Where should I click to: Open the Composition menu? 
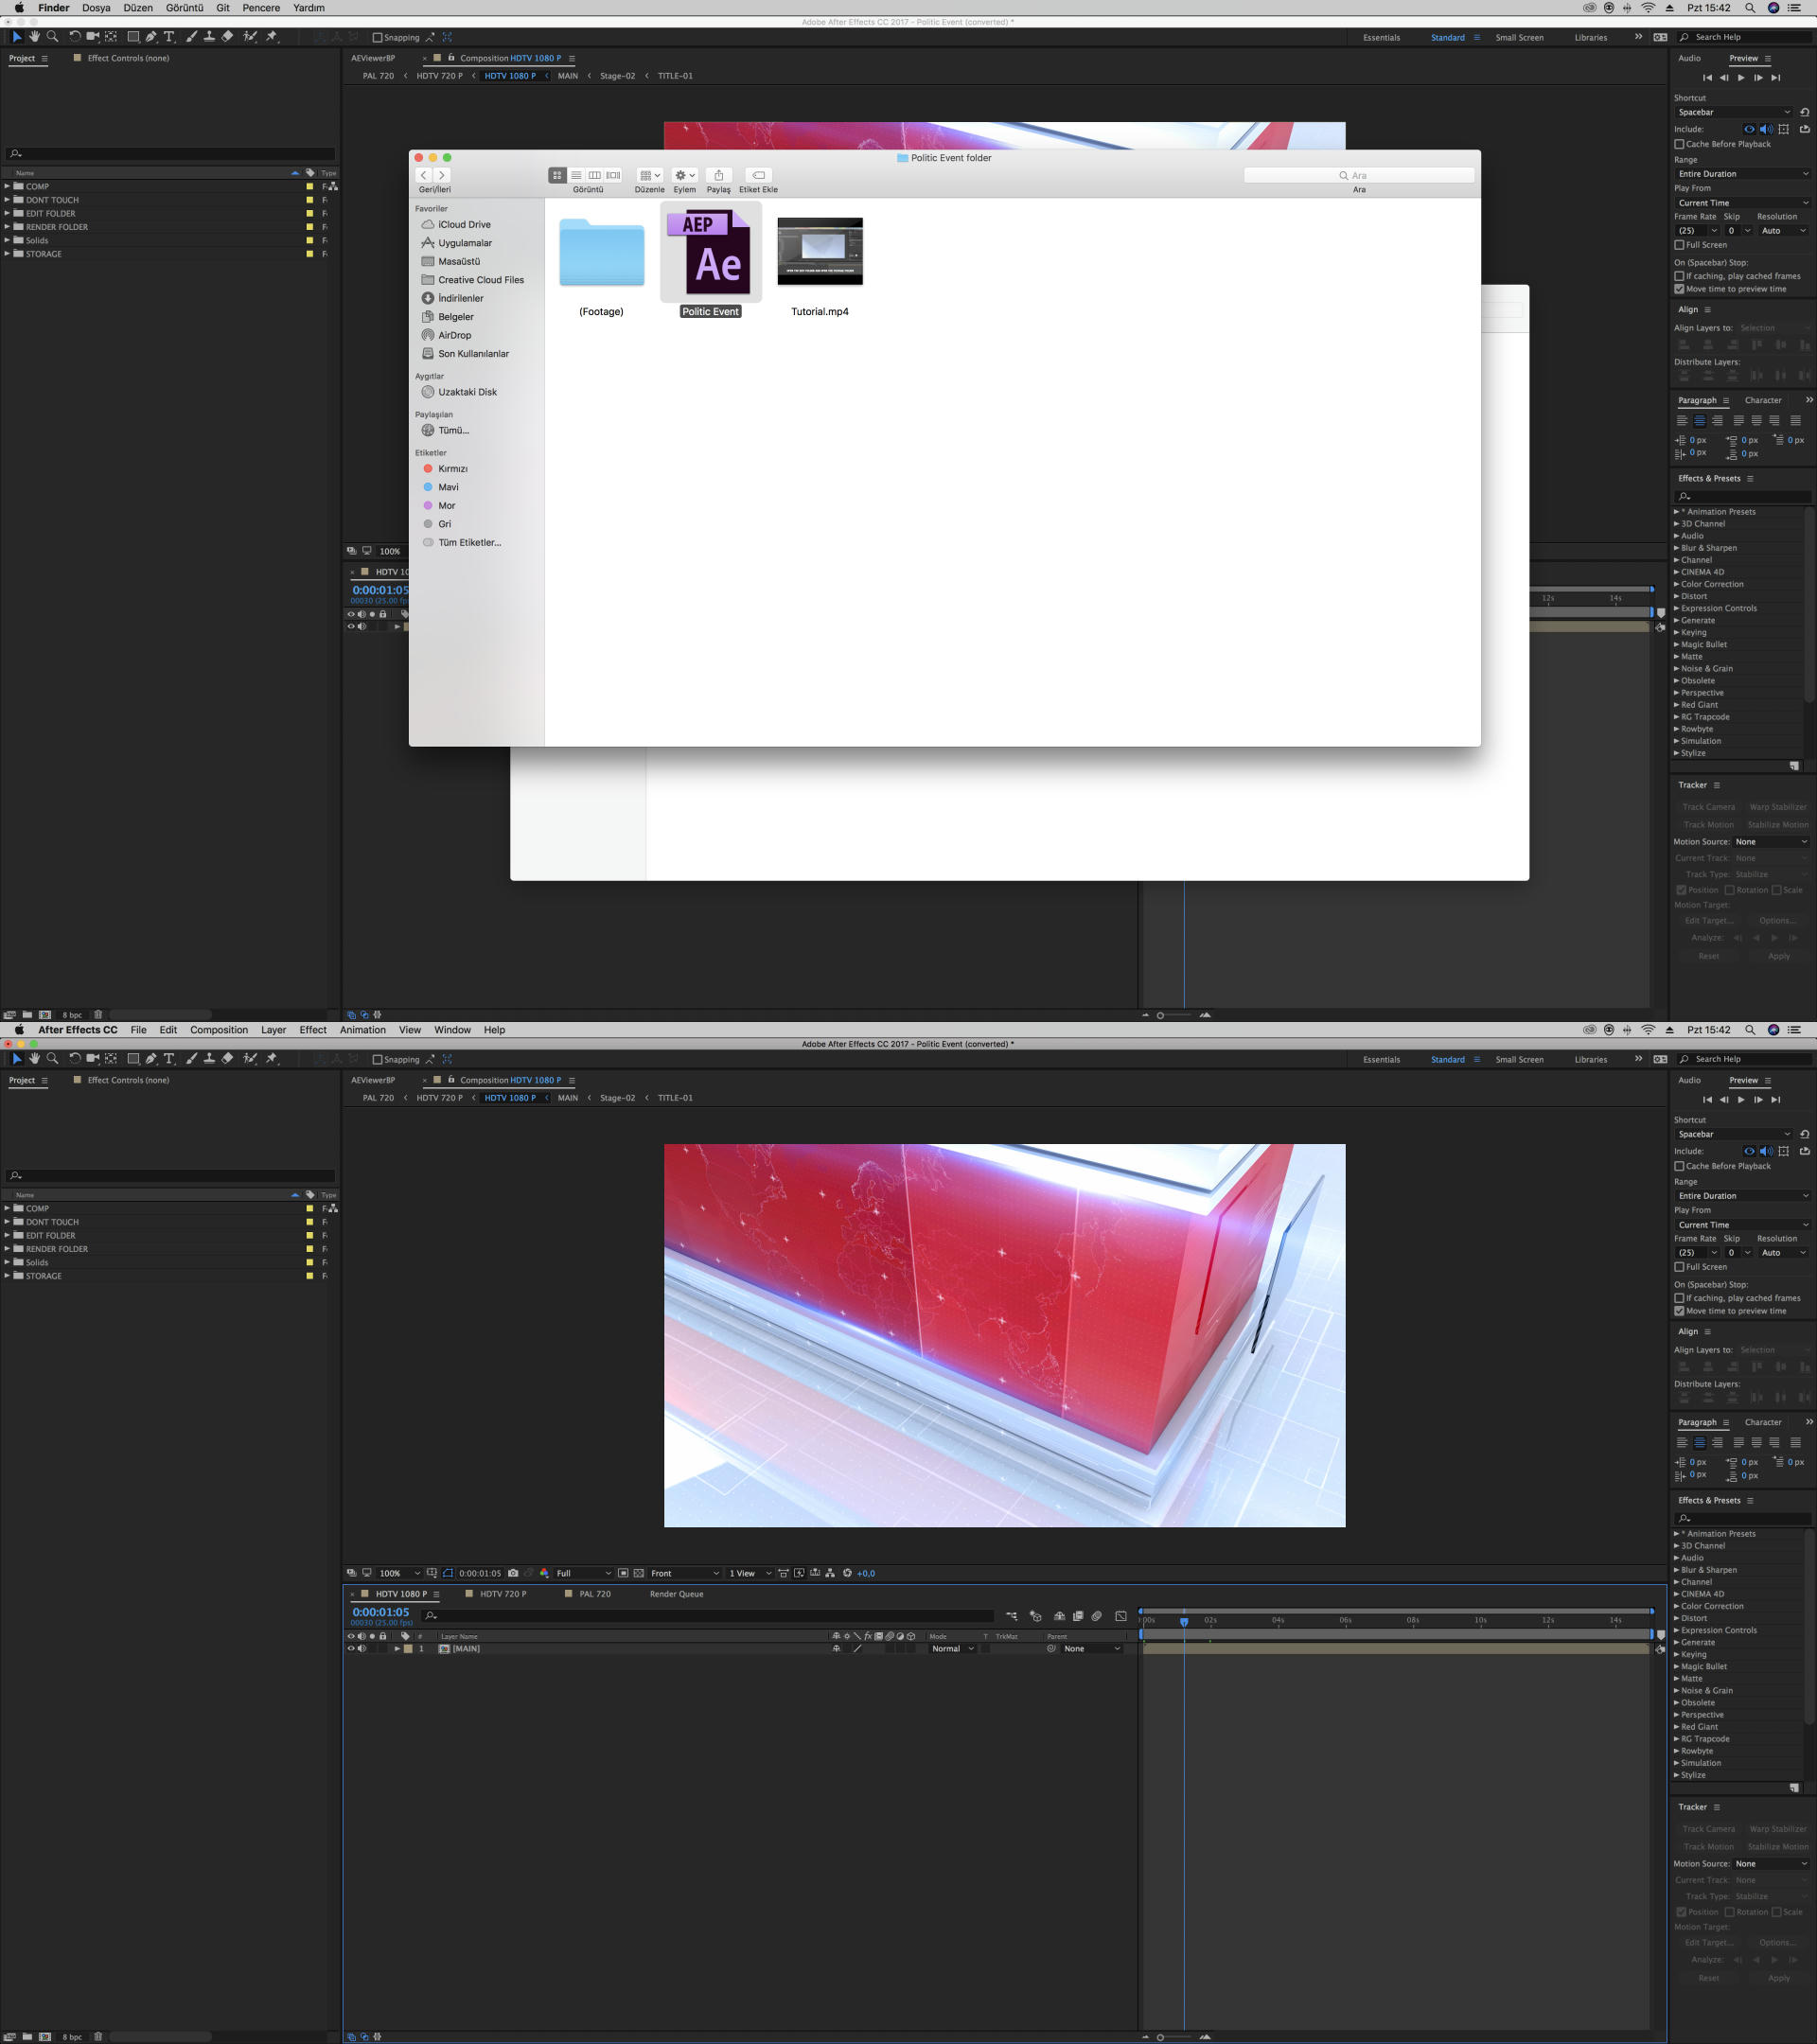(218, 1030)
